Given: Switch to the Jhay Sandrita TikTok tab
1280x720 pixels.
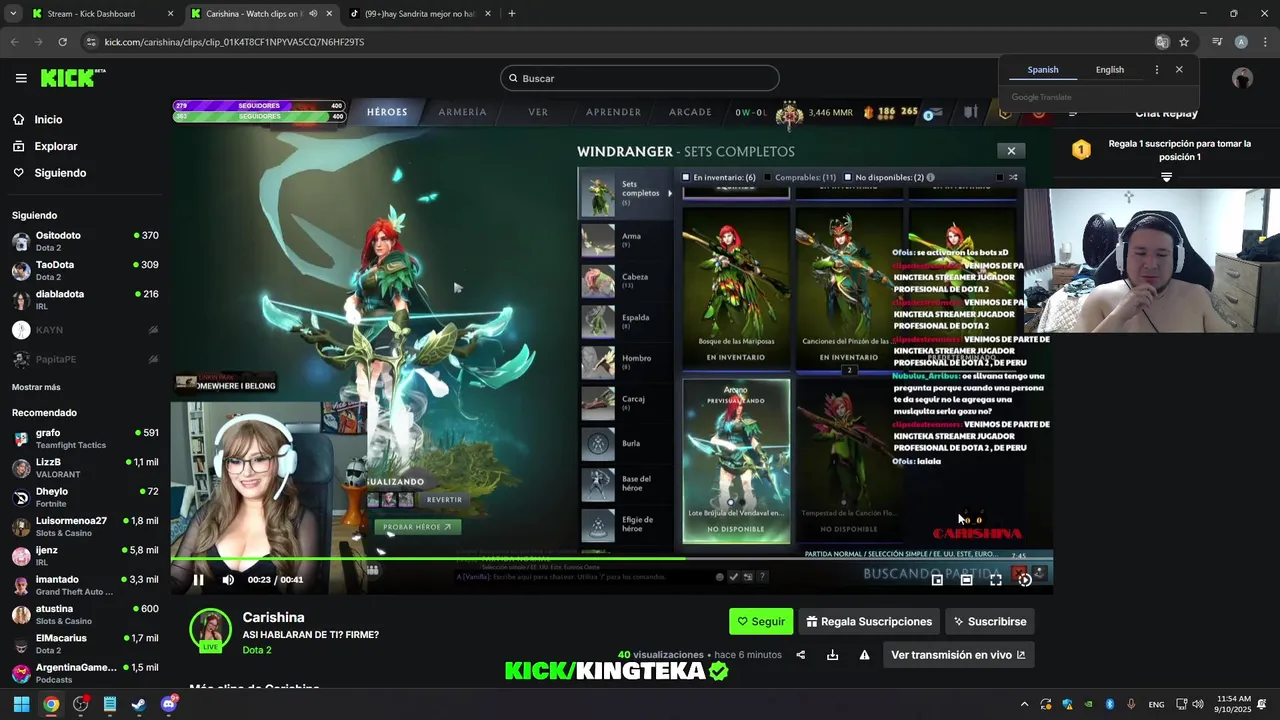Looking at the screenshot, I should click(x=419, y=14).
